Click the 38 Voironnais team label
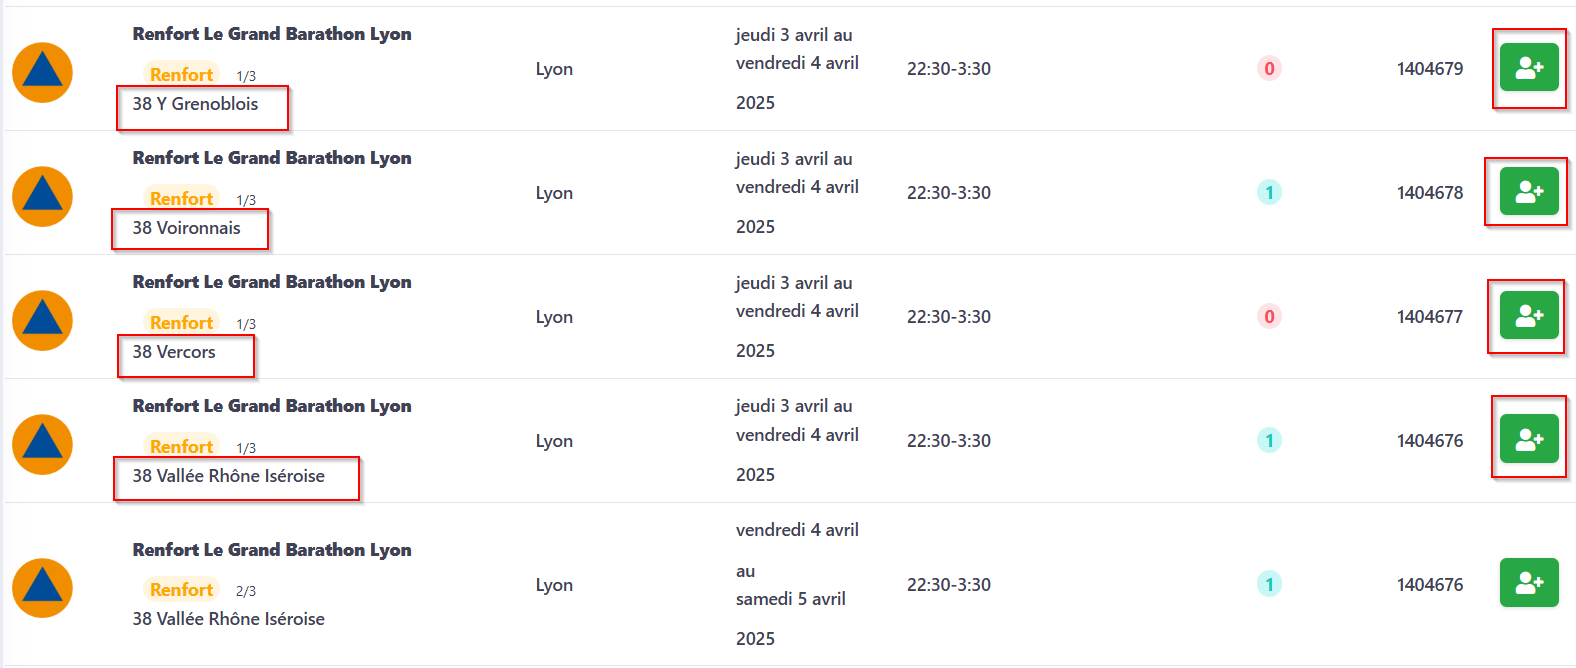Screen dimensions: 1576x668 pyautogui.click(x=187, y=228)
